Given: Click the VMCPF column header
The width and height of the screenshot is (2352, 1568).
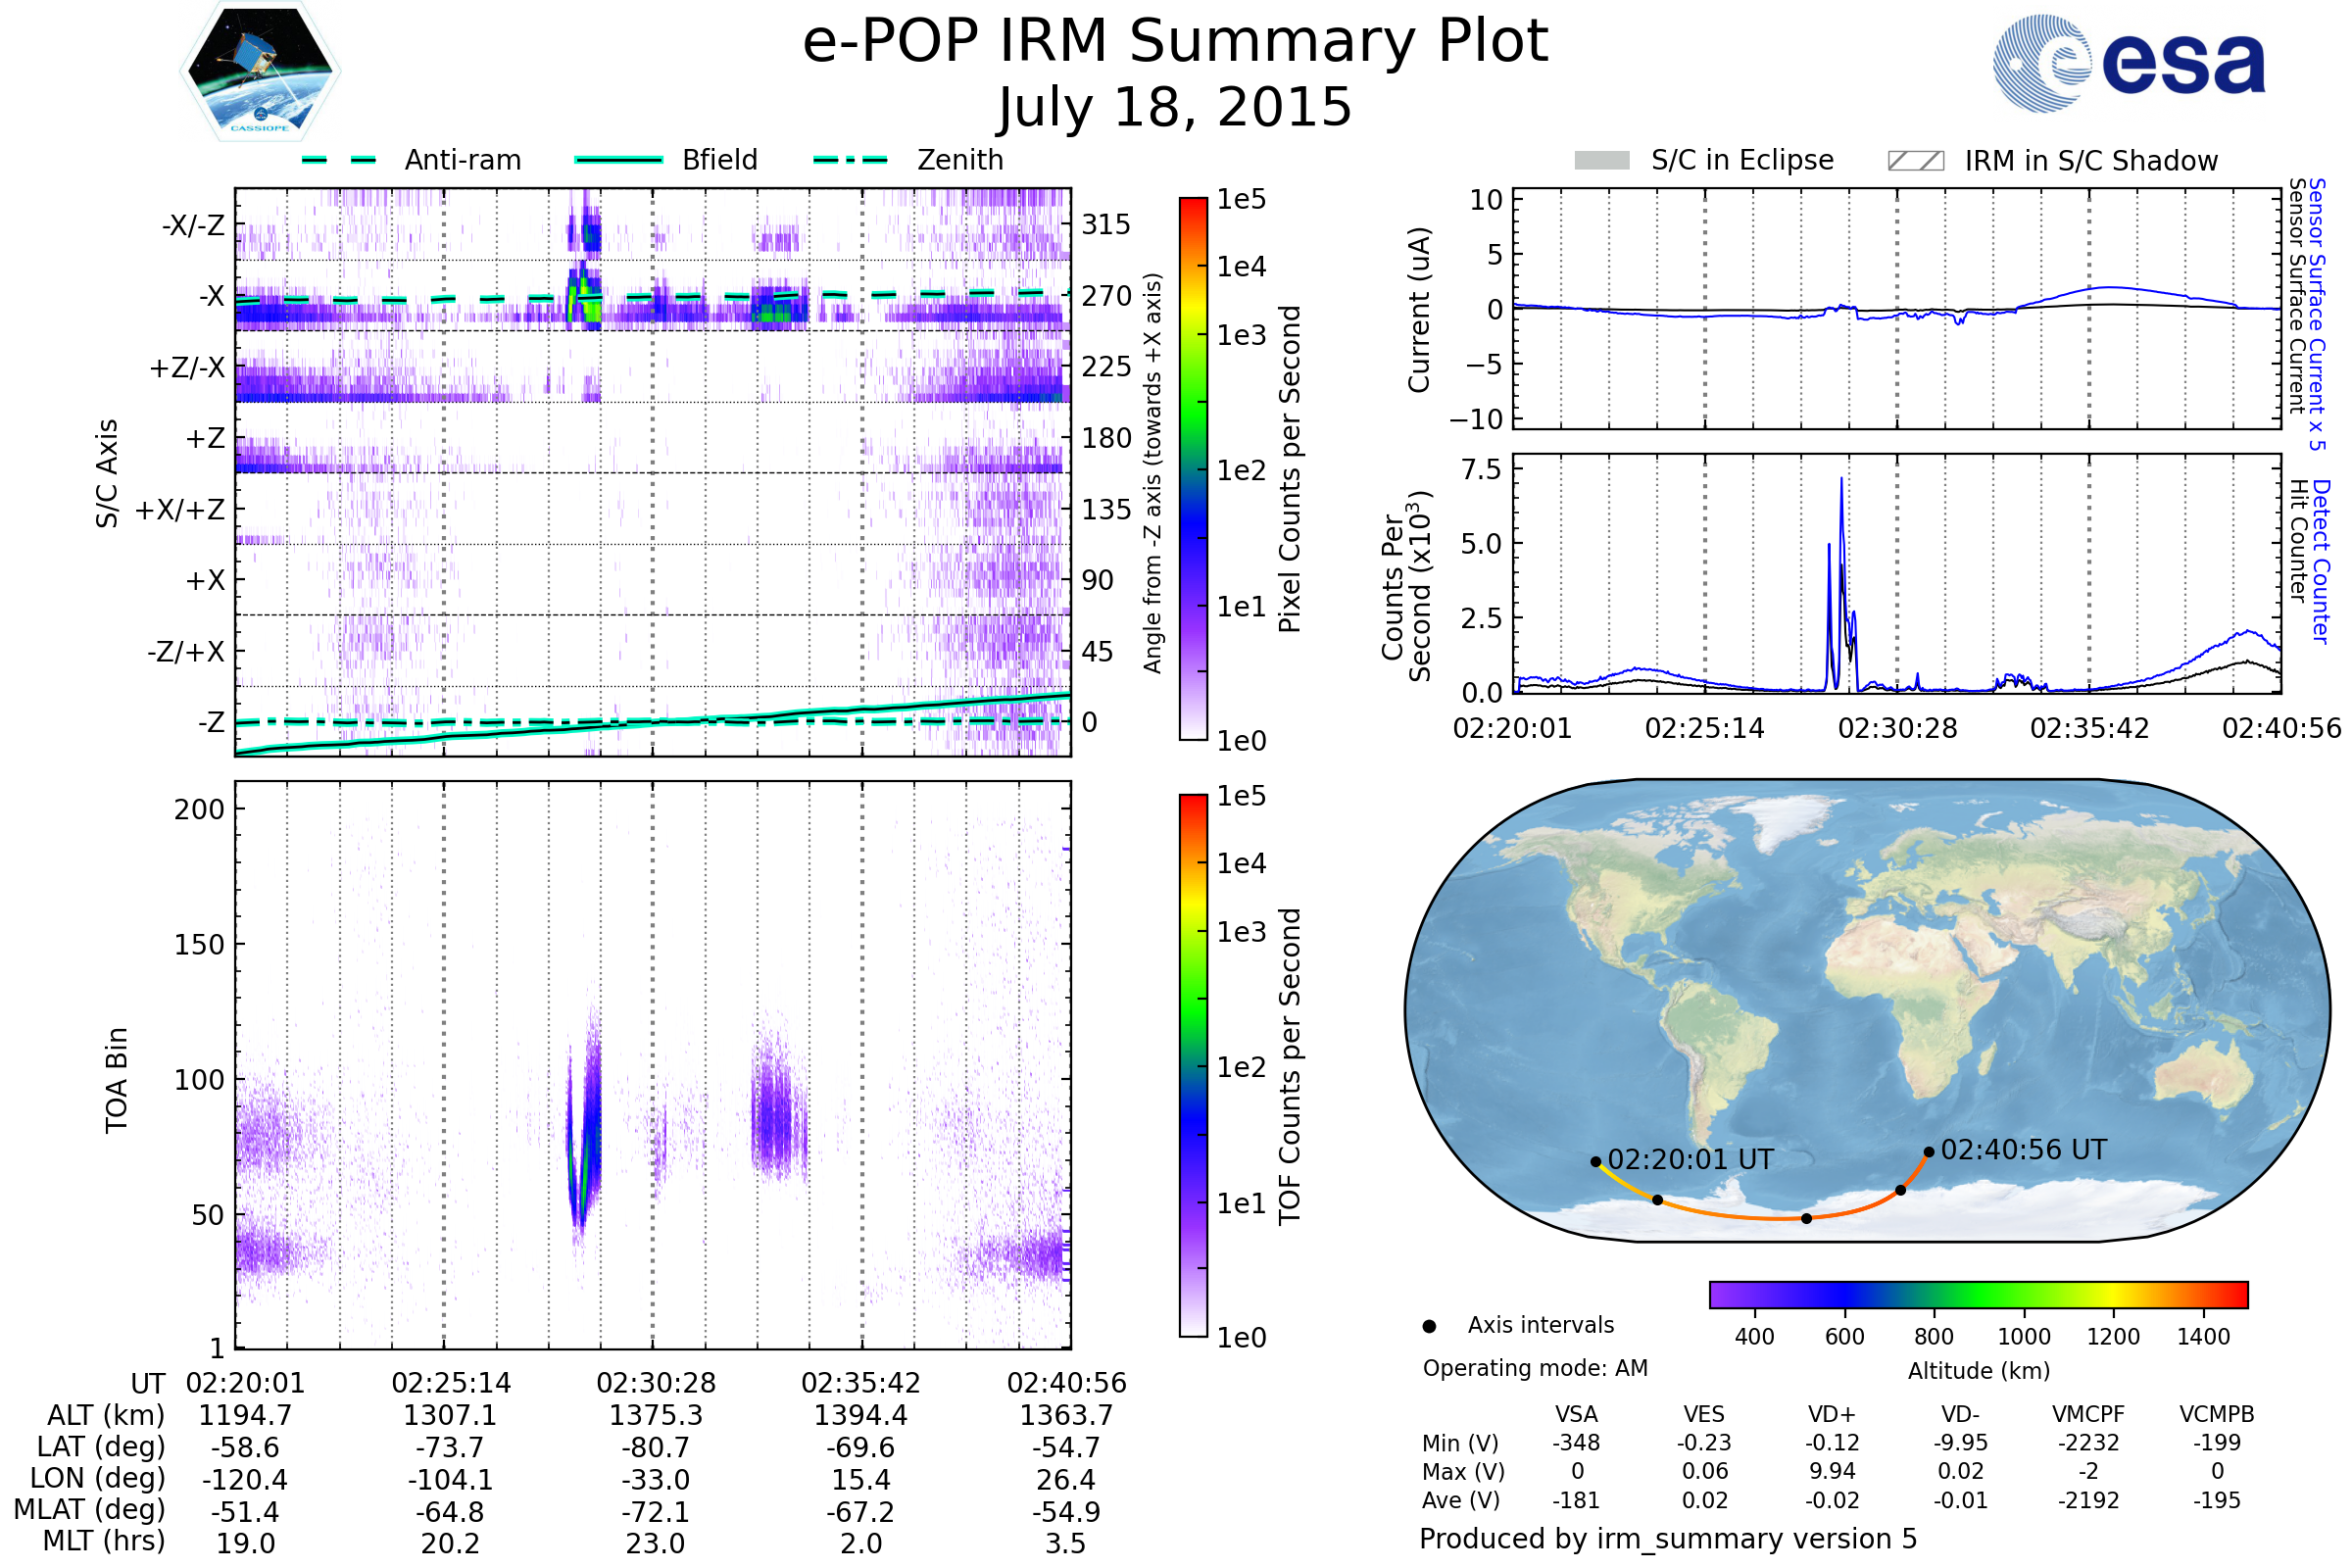Looking at the screenshot, I should tap(2088, 1414).
